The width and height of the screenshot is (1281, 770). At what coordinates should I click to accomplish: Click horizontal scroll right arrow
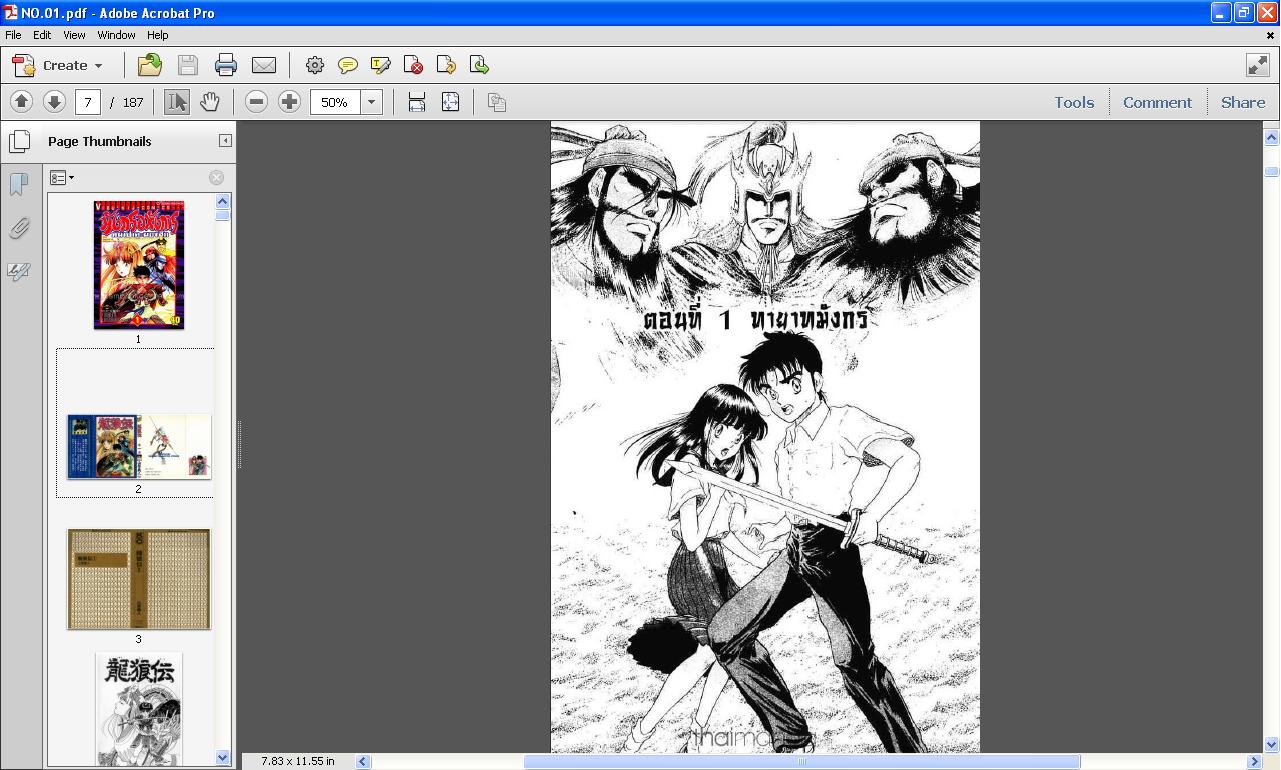pyautogui.click(x=1255, y=762)
